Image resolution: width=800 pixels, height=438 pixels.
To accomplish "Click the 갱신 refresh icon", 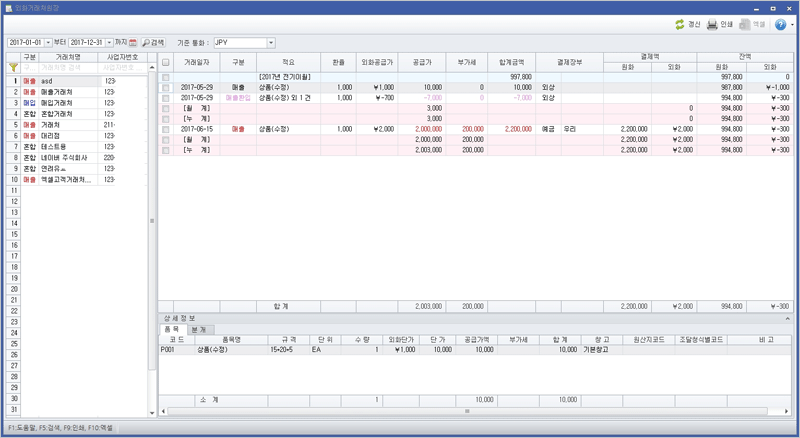I will [x=679, y=24].
